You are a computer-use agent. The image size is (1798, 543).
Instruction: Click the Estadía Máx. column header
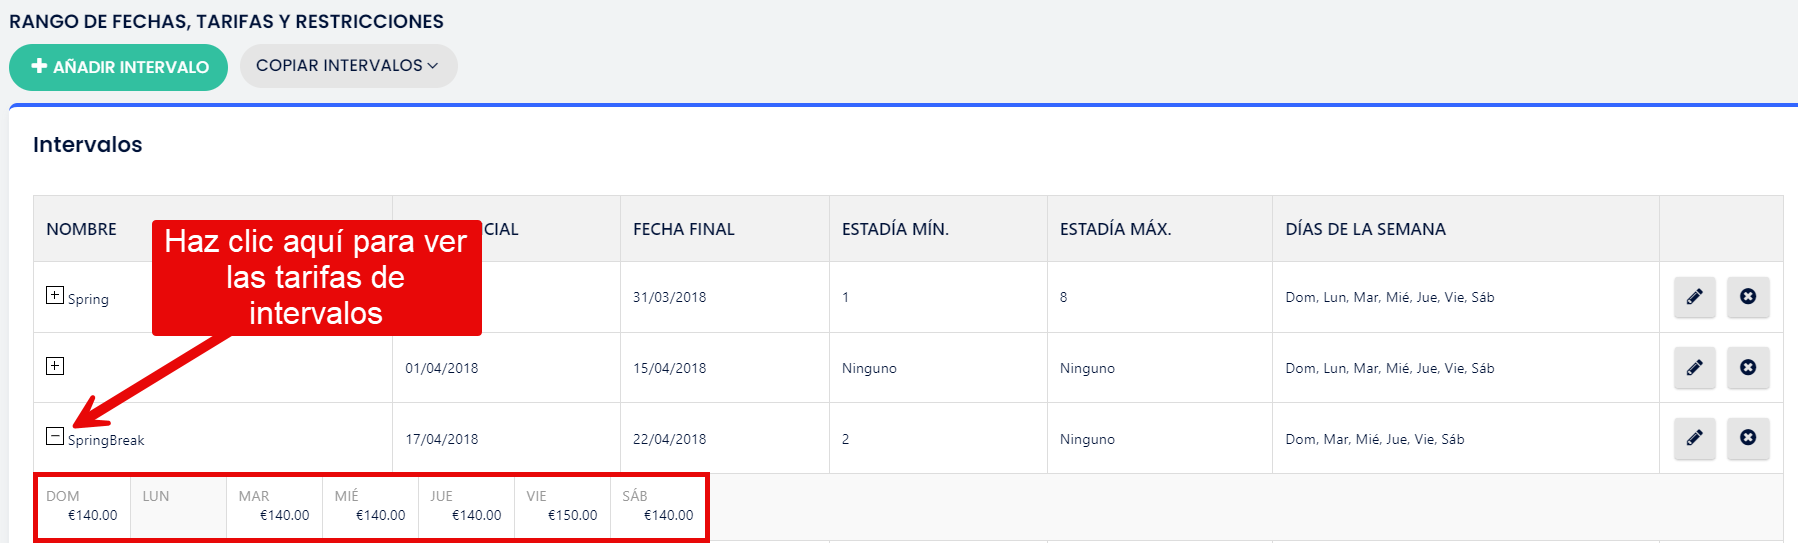1115,229
